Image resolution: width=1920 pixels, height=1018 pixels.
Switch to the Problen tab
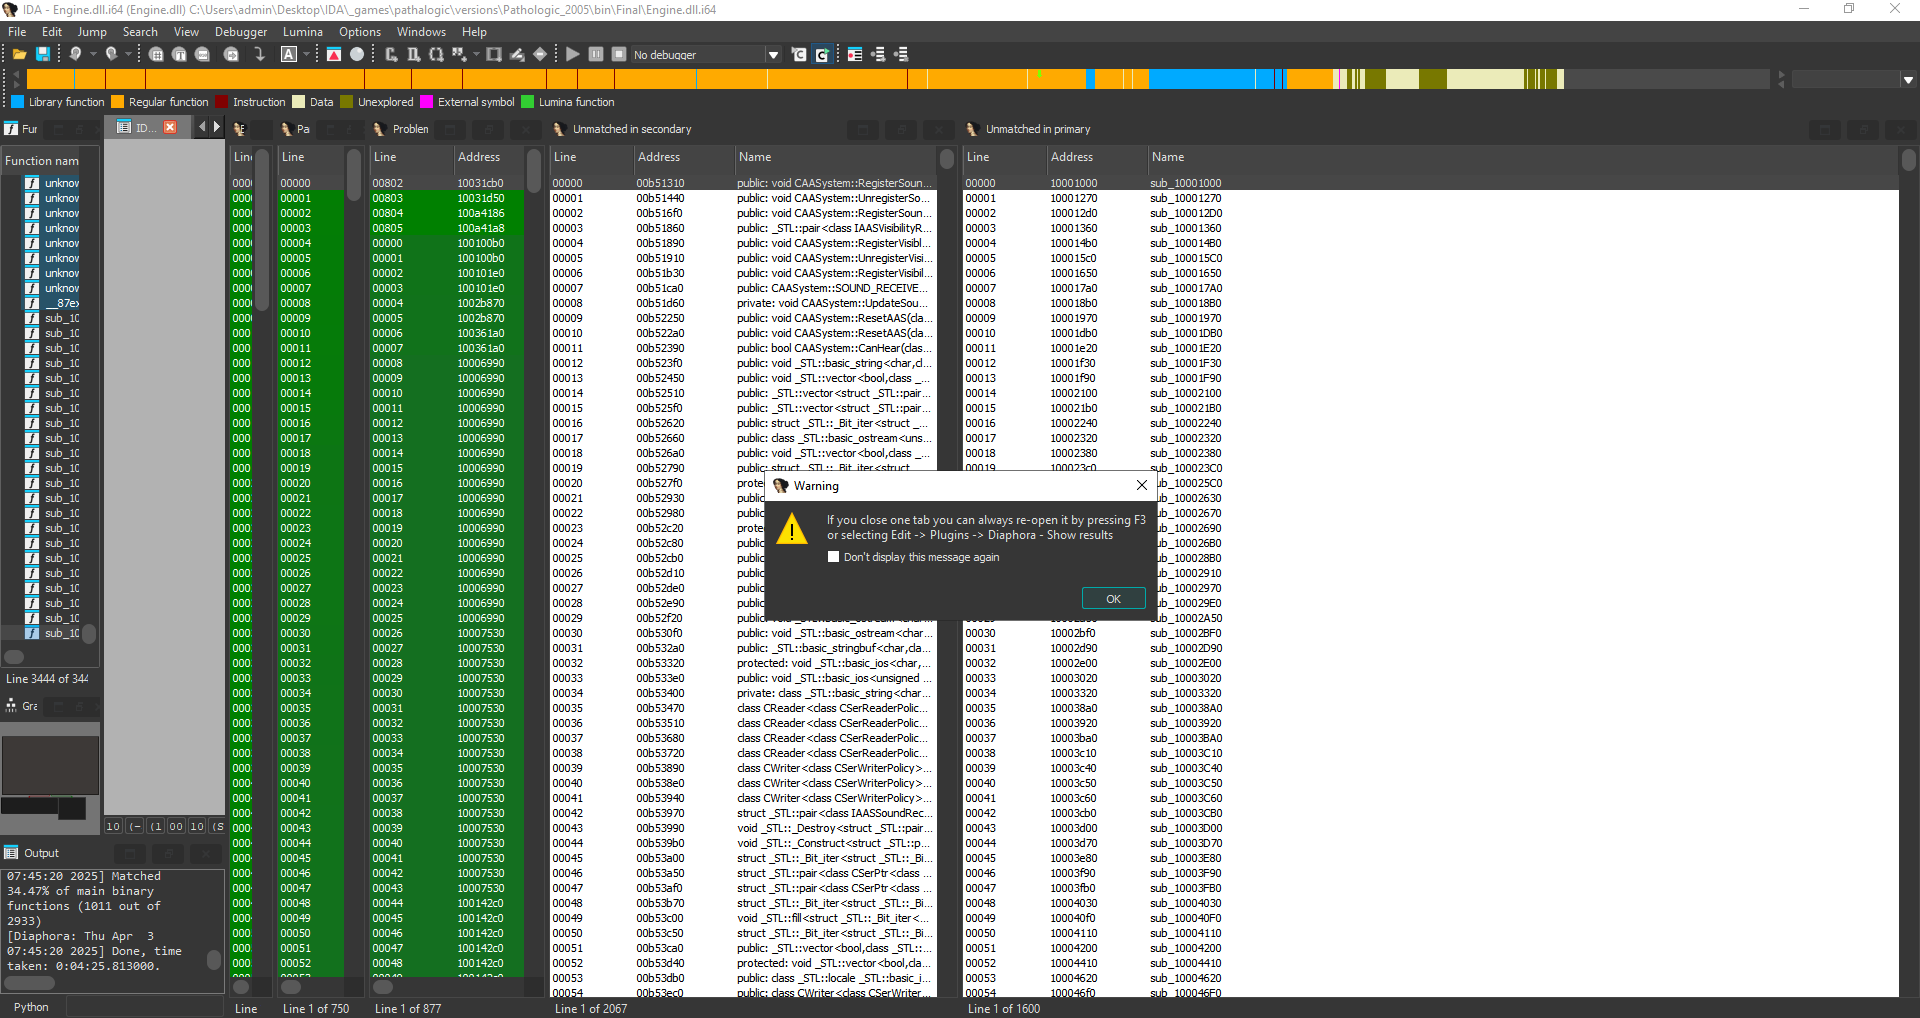point(401,129)
